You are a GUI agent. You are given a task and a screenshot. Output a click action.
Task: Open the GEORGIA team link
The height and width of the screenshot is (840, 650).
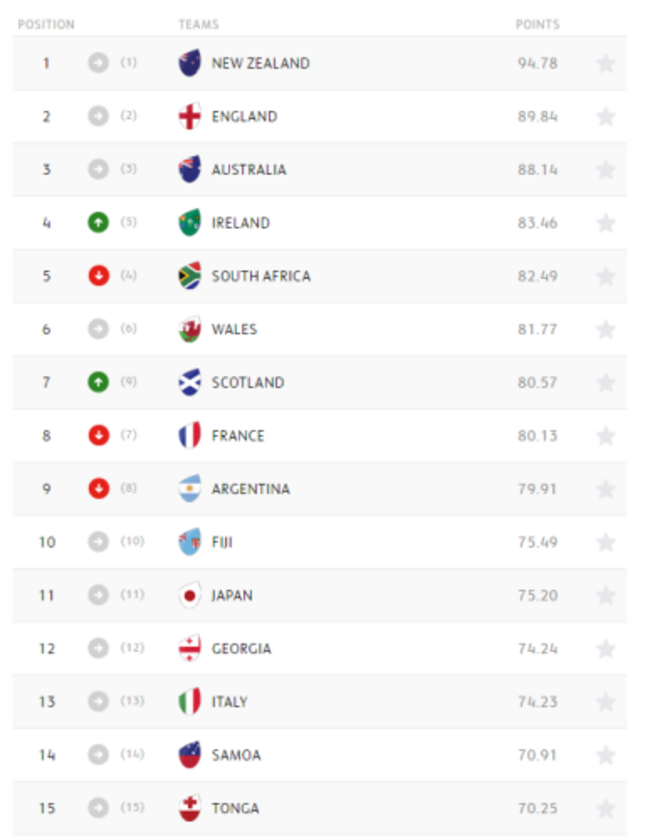coord(241,648)
